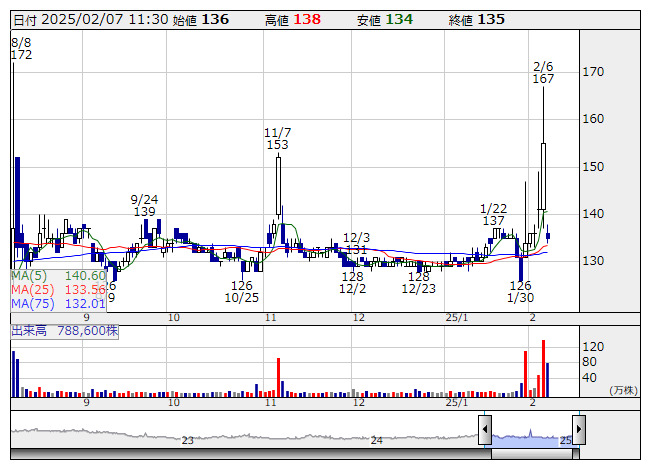The image size is (653, 470).
Task: Click the 11/7 153 peak label
Action: 277,139
